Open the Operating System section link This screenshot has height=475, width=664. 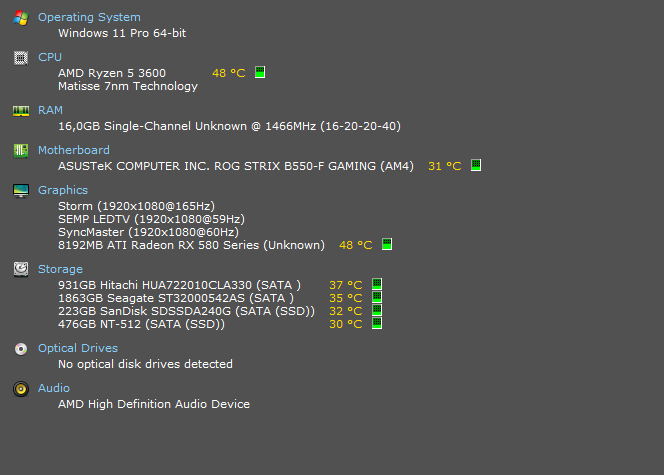pos(89,17)
